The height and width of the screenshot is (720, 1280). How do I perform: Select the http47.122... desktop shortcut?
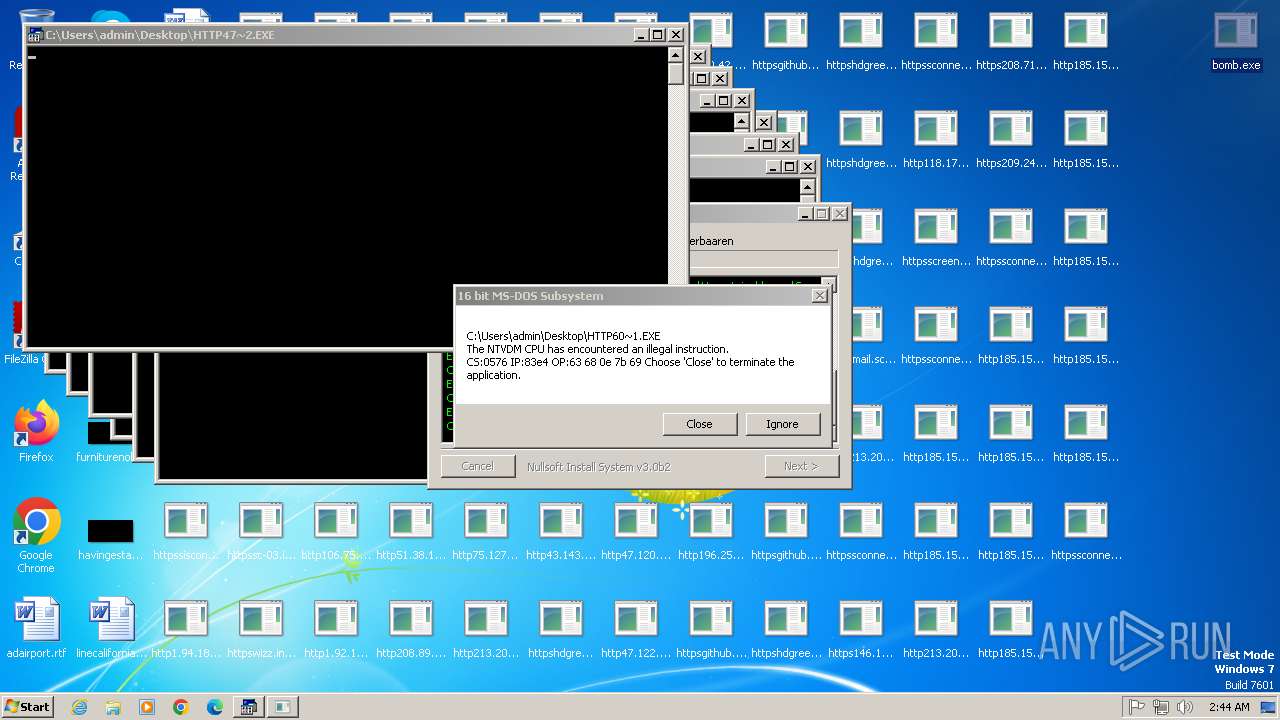[636, 630]
